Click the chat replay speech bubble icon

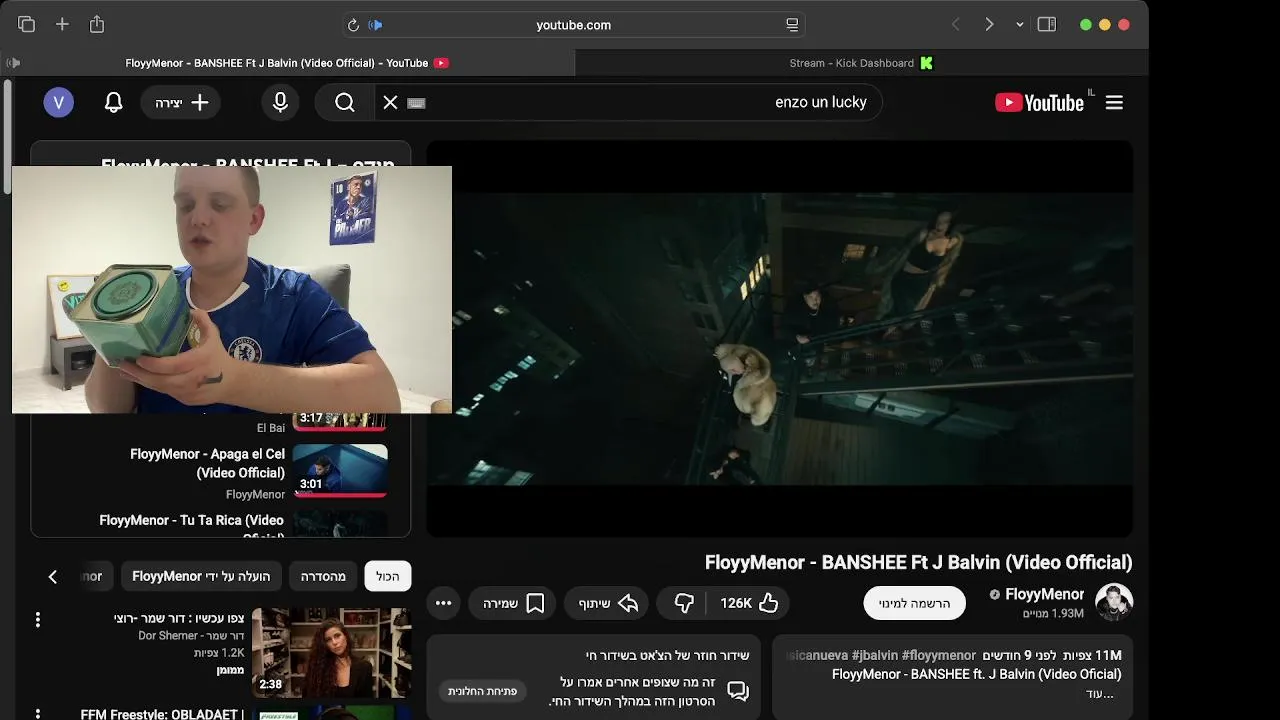[738, 691]
